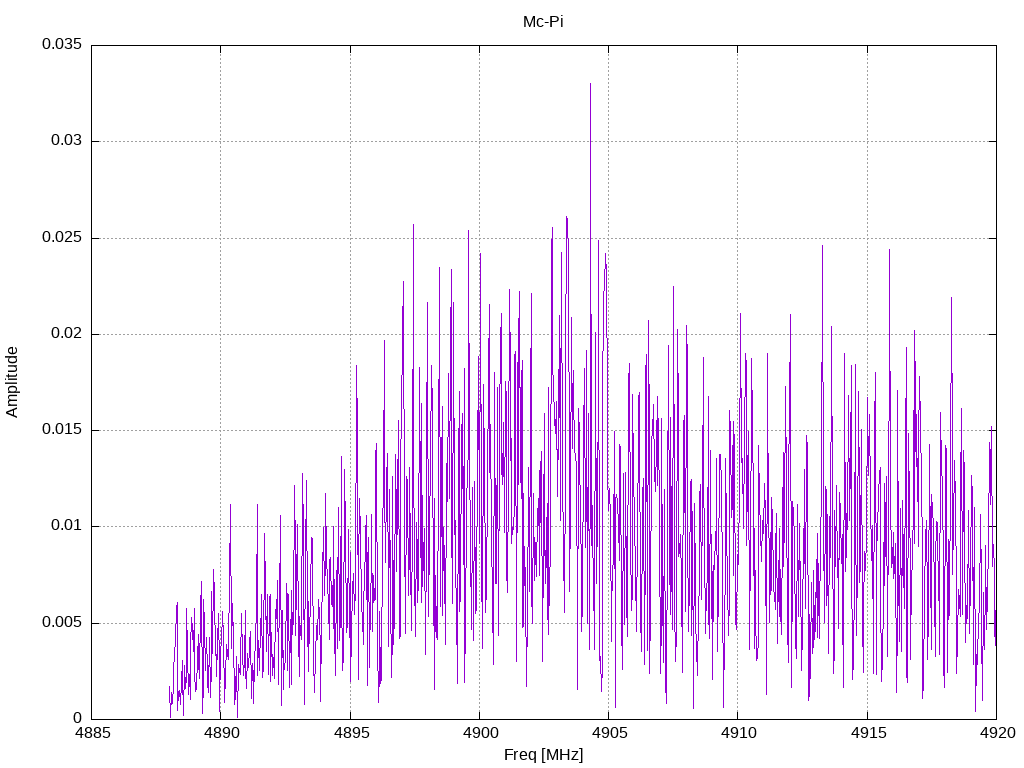
Task: Click the plot title 'Mc-Pi'
Action: pyautogui.click(x=543, y=22)
